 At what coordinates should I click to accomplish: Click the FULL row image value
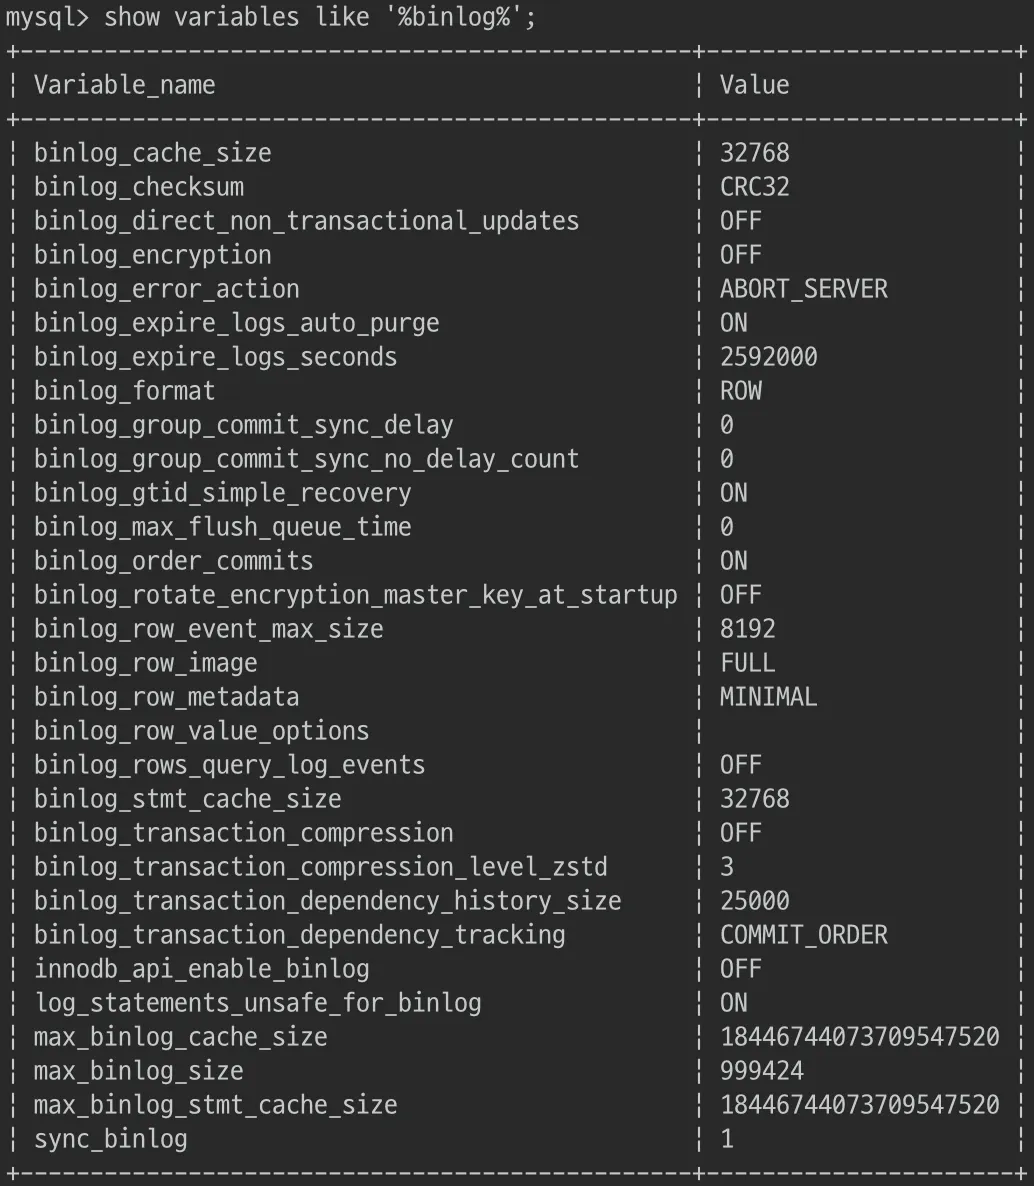pos(747,663)
